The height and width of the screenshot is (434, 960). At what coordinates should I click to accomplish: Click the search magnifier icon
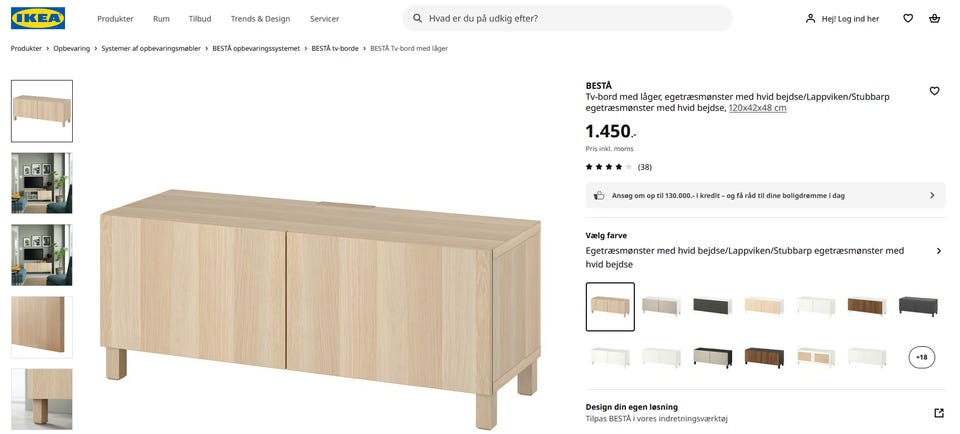click(x=417, y=18)
